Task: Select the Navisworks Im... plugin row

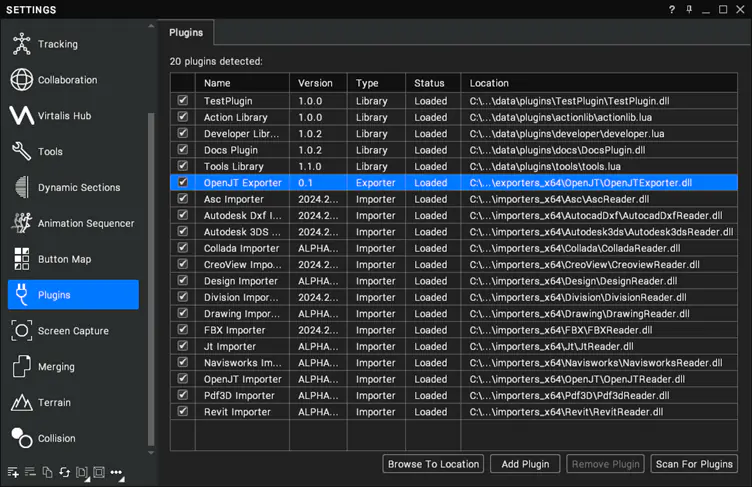Action: pyautogui.click(x=454, y=363)
